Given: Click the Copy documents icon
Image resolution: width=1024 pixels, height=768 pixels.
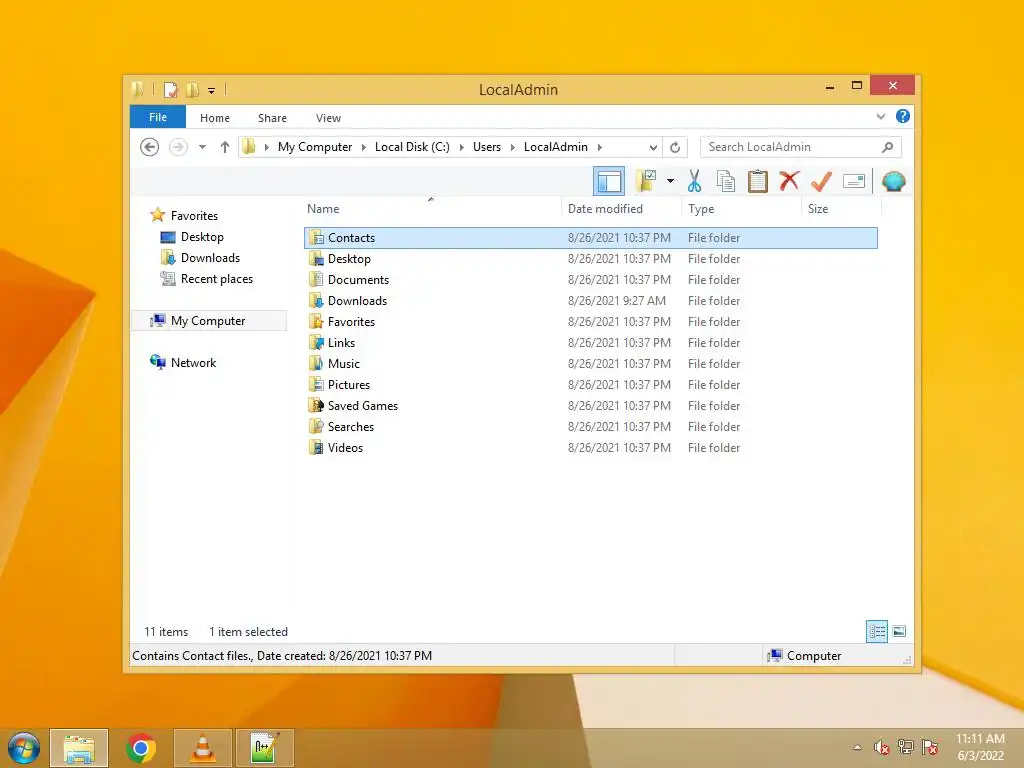Looking at the screenshot, I should (726, 181).
